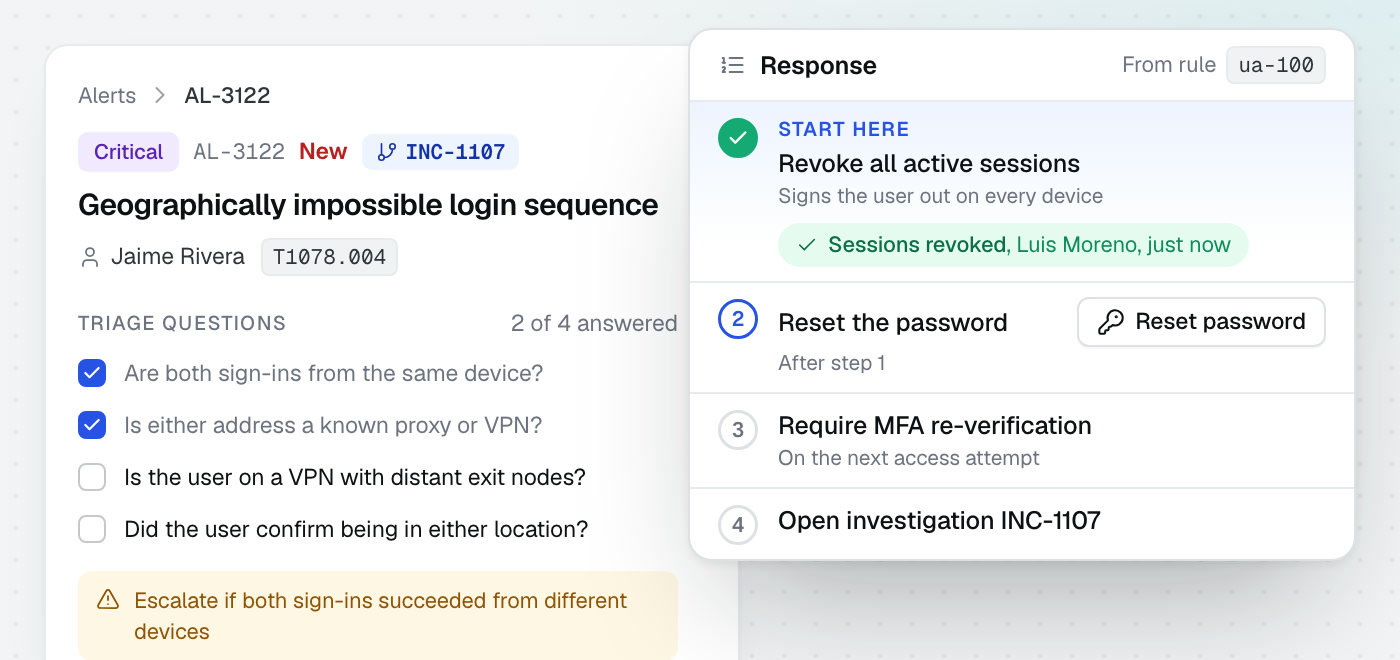The height and width of the screenshot is (660, 1400).
Task: Click the "Signs the user out on every device" text
Action: pyautogui.click(x=940, y=196)
